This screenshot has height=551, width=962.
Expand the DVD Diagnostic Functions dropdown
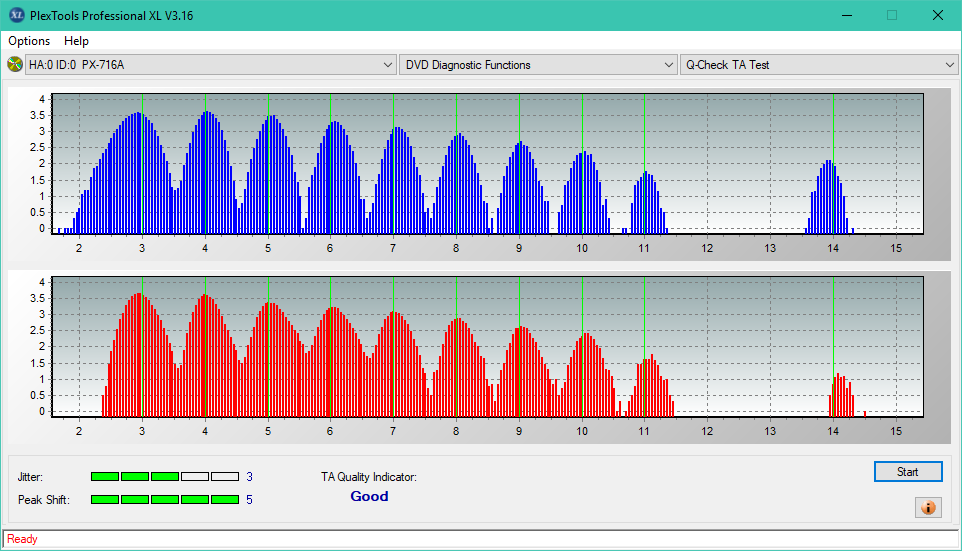point(537,64)
